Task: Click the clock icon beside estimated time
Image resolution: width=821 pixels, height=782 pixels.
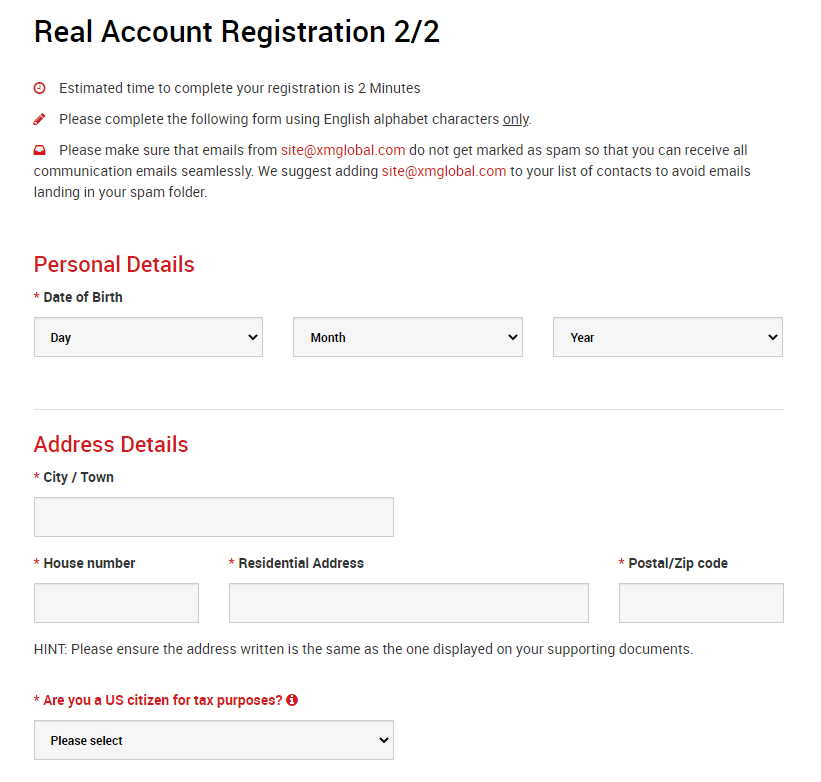Action: pyautogui.click(x=40, y=88)
